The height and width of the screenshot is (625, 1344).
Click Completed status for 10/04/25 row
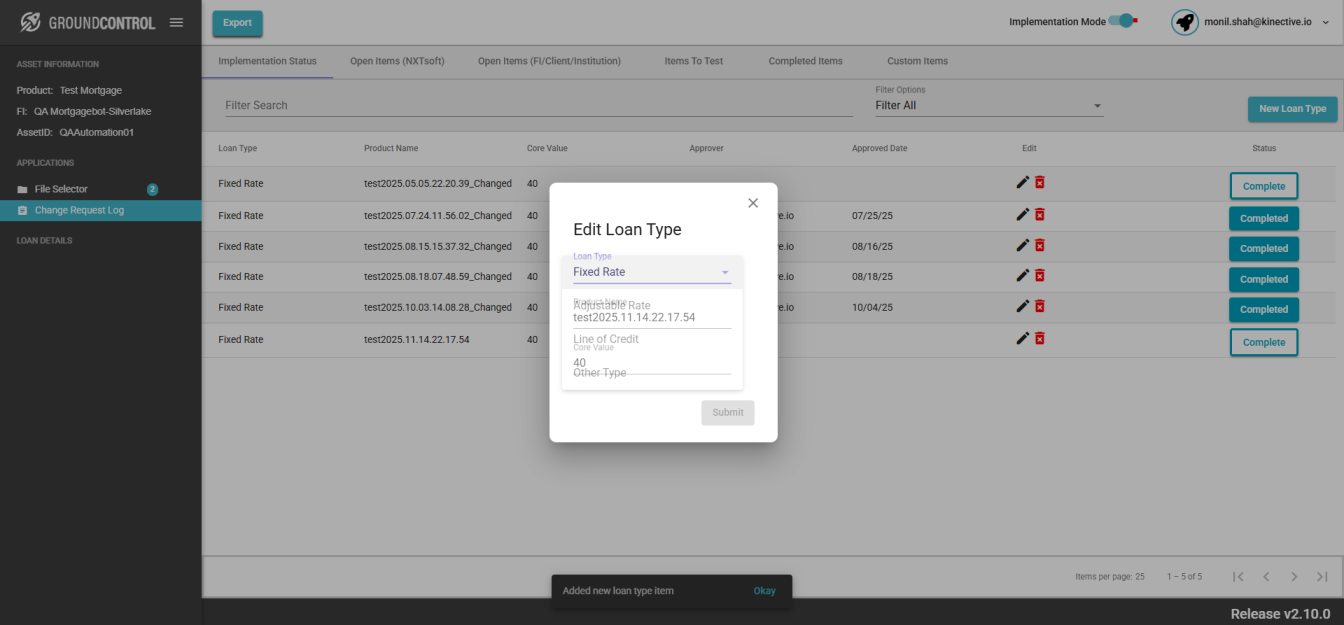(1264, 309)
